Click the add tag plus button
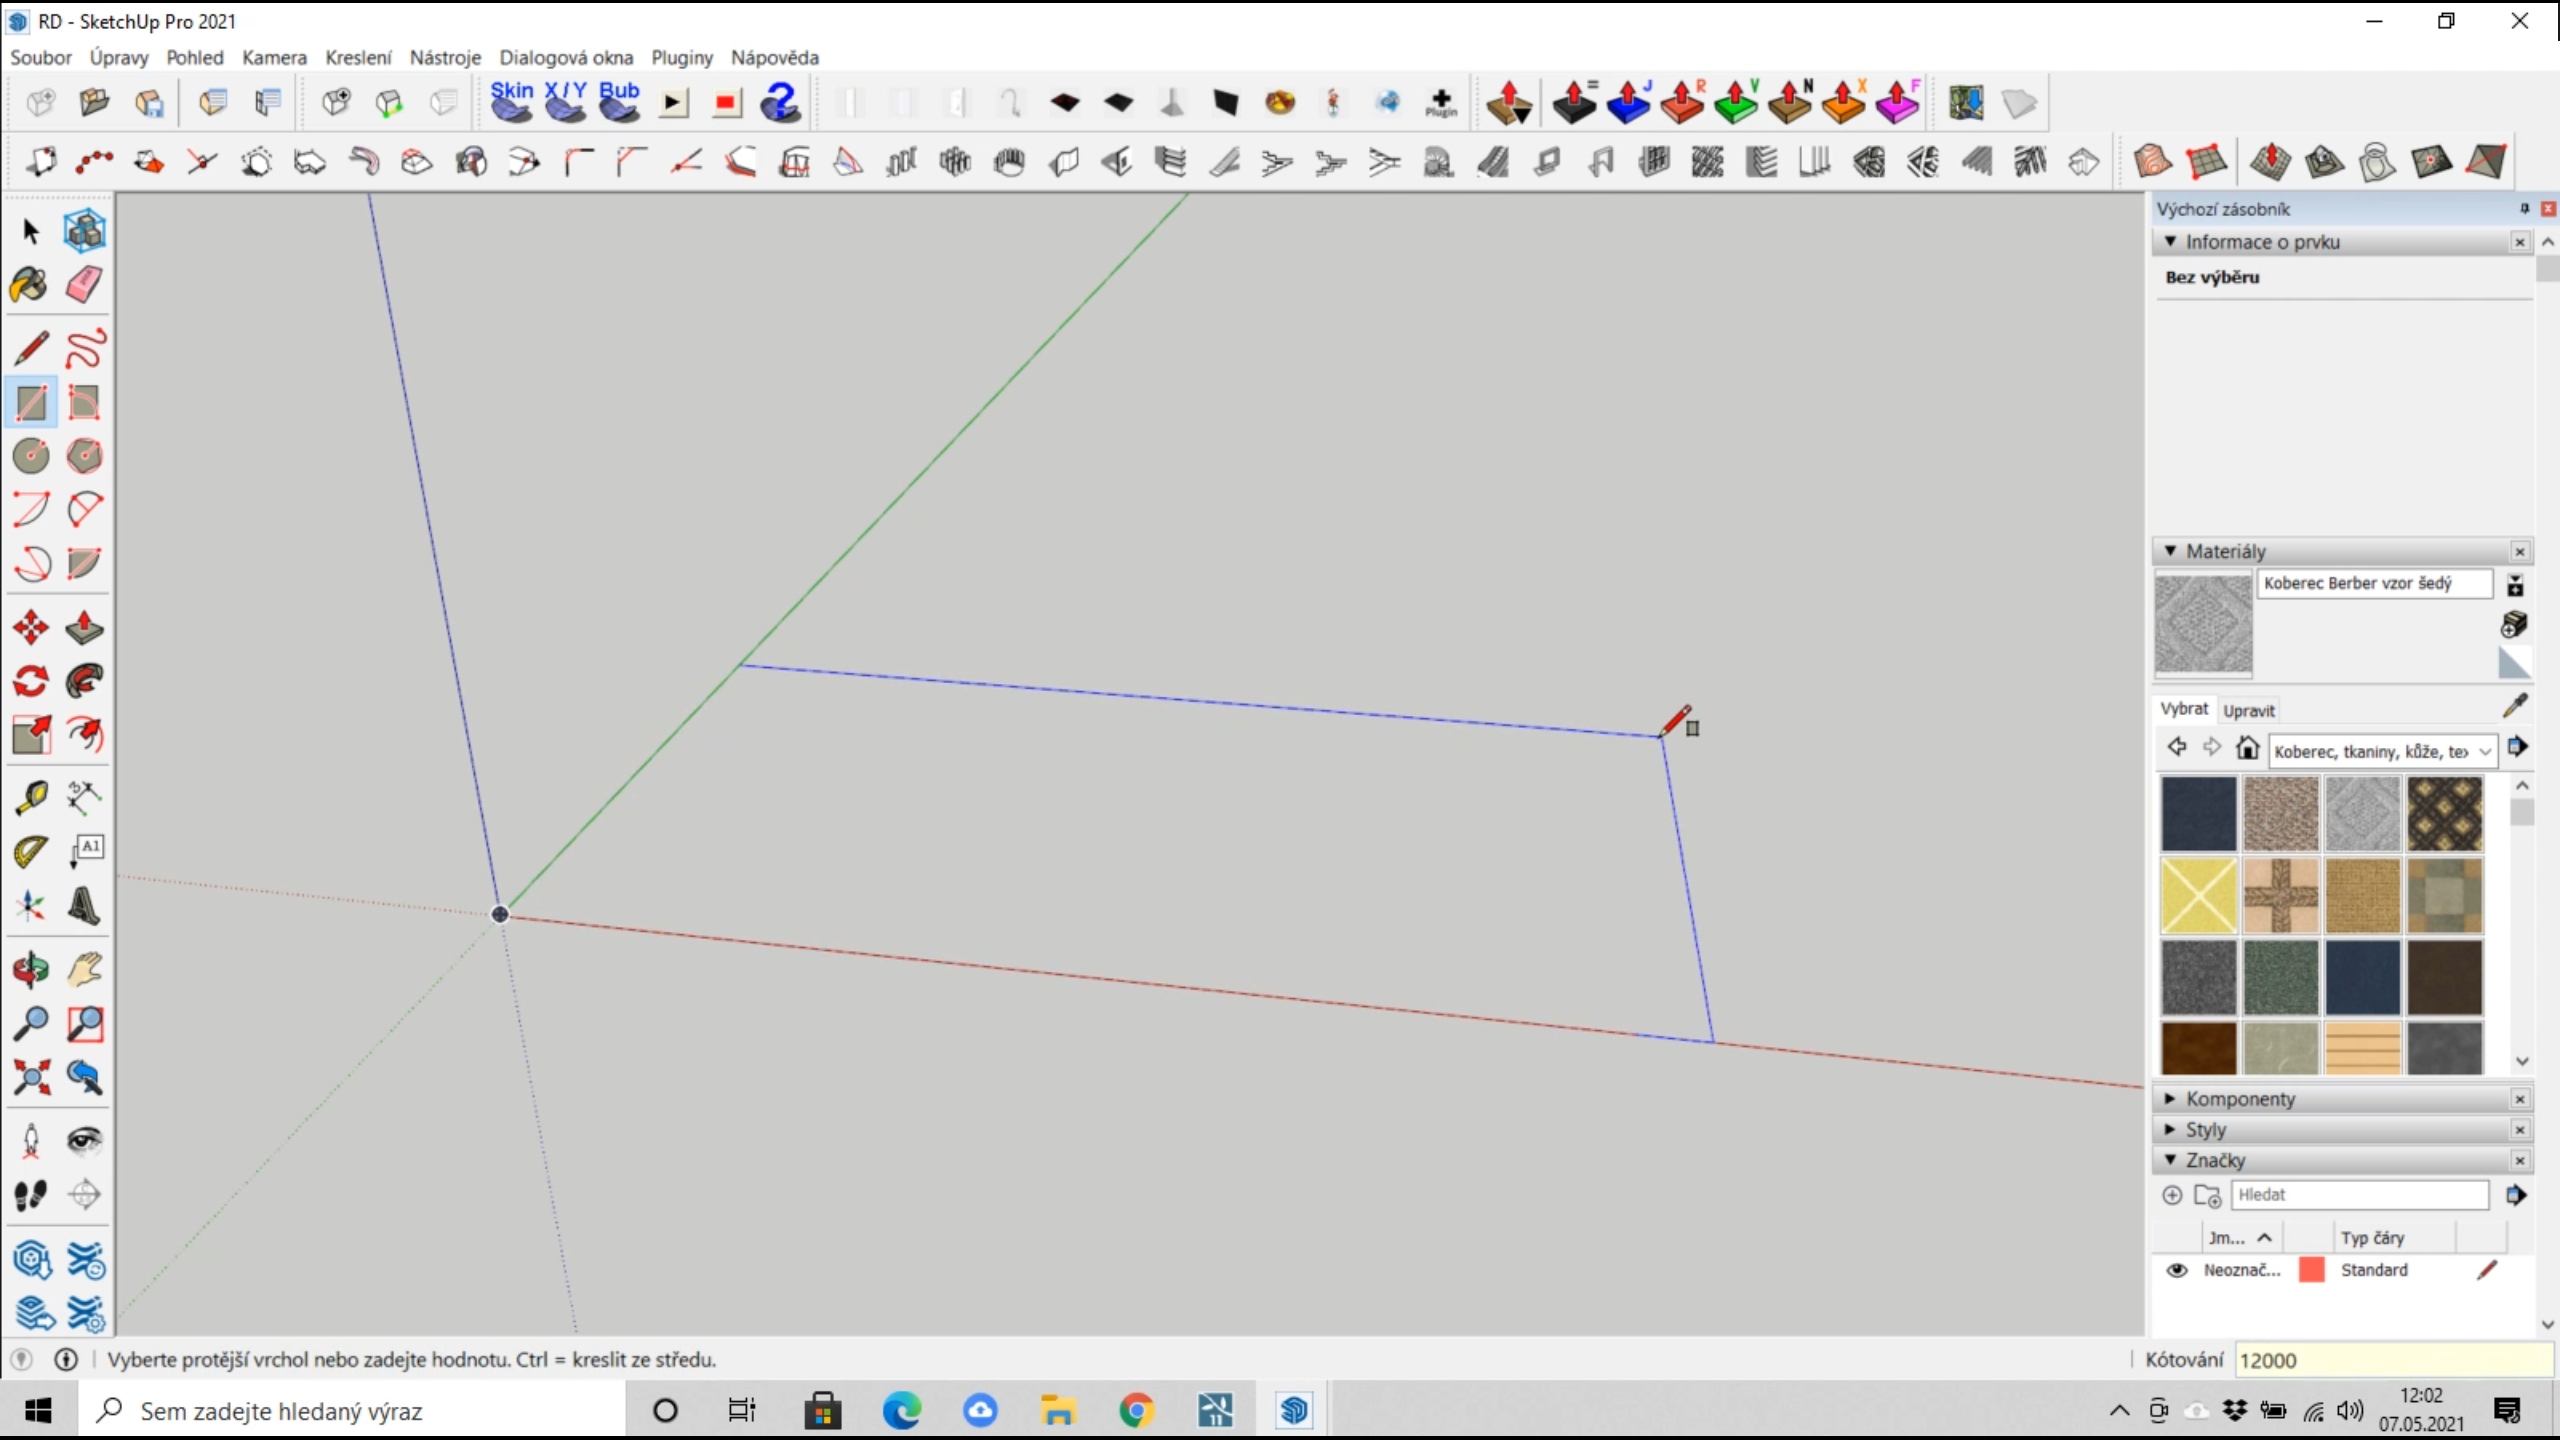Screen dimensions: 2560x1440 [x=2172, y=1196]
